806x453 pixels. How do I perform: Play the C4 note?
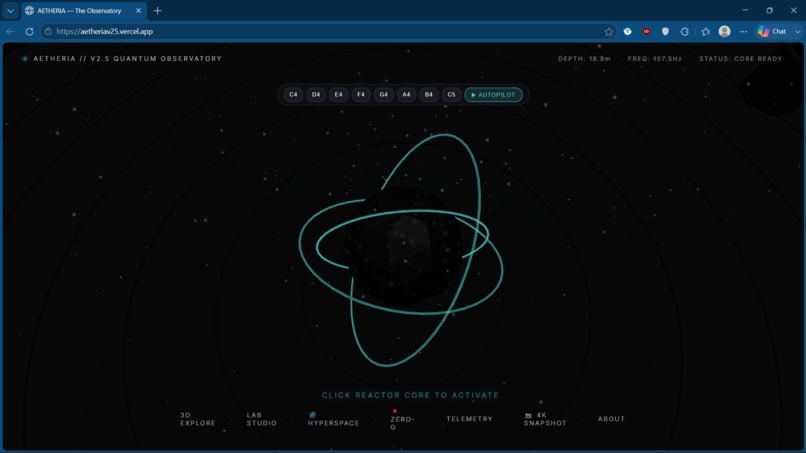[293, 95]
